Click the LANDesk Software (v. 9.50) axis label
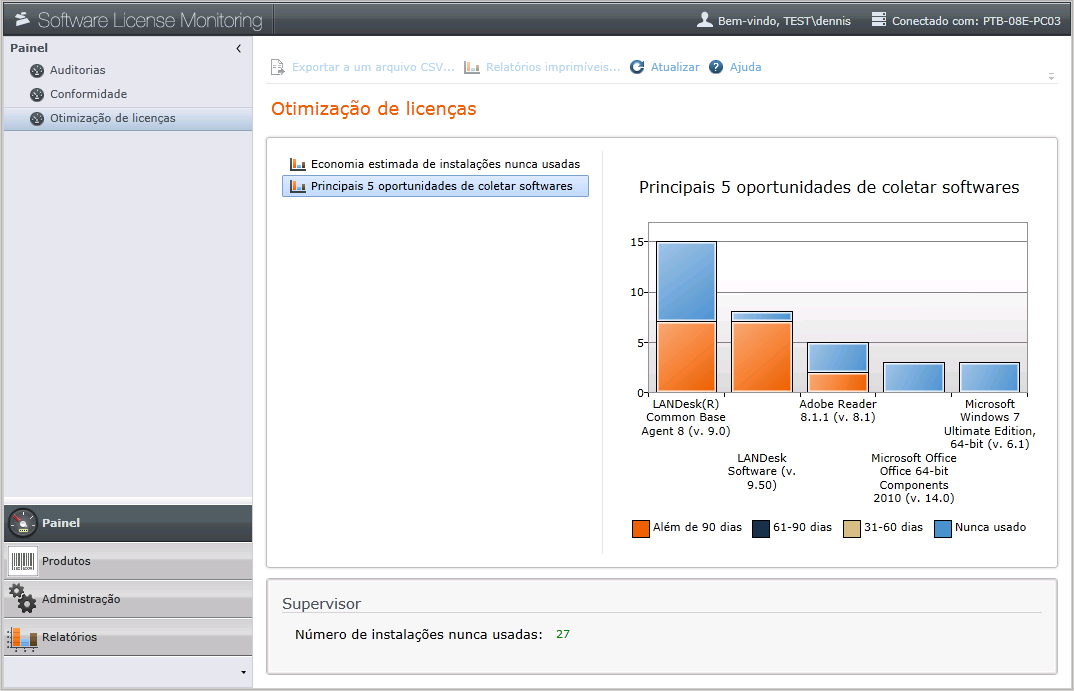The image size is (1074, 691). pyautogui.click(x=762, y=471)
